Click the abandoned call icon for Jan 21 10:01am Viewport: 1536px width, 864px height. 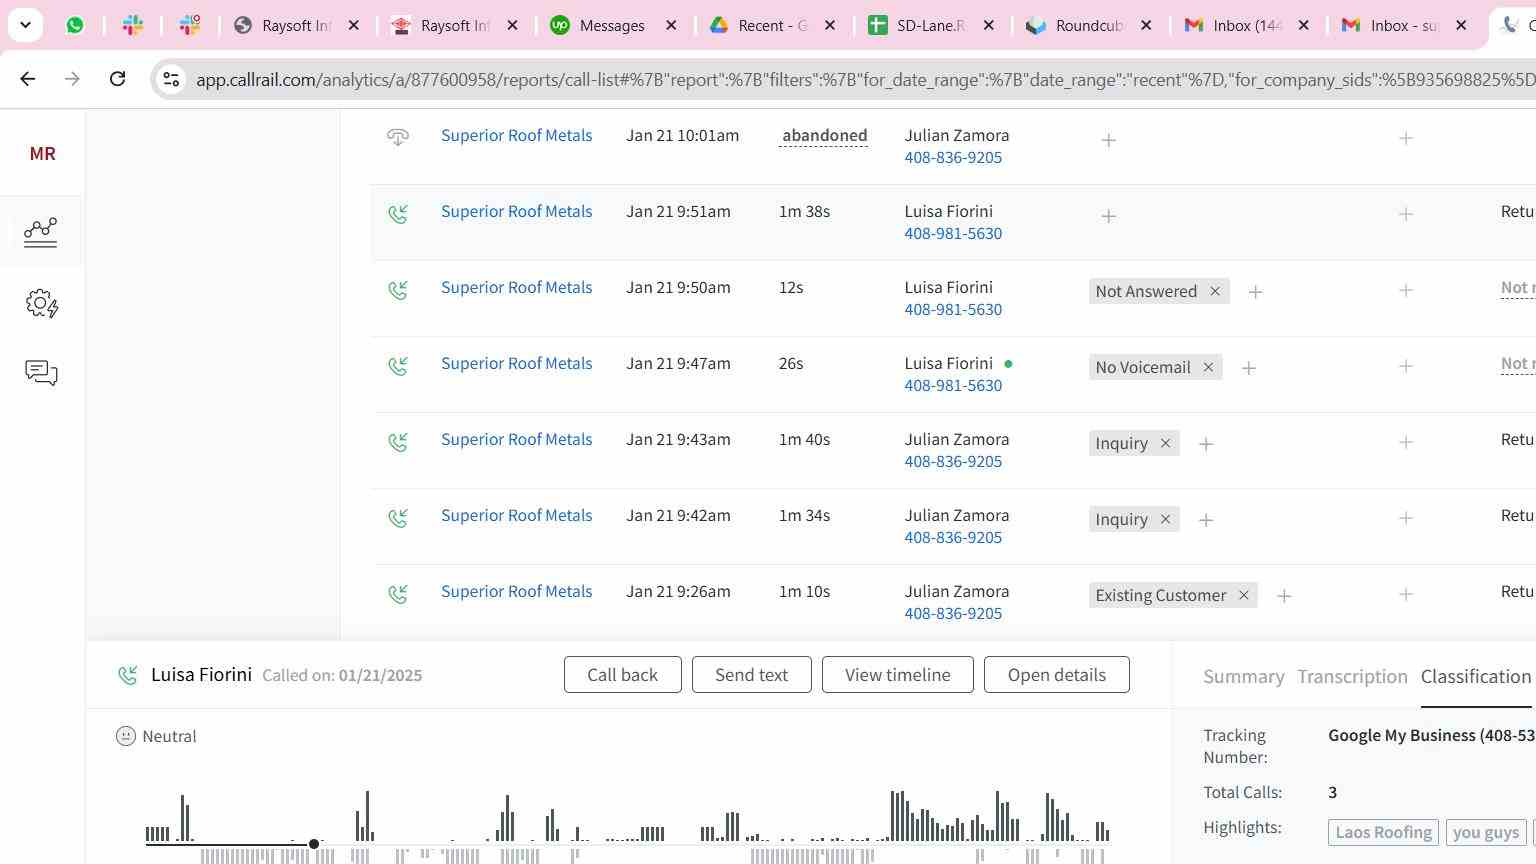click(398, 137)
